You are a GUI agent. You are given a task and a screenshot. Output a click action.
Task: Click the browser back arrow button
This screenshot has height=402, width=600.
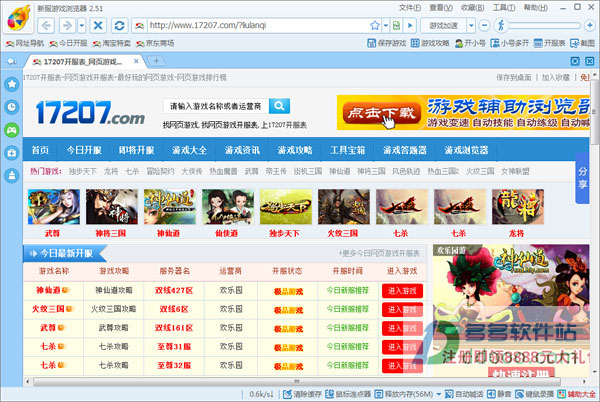pos(46,26)
